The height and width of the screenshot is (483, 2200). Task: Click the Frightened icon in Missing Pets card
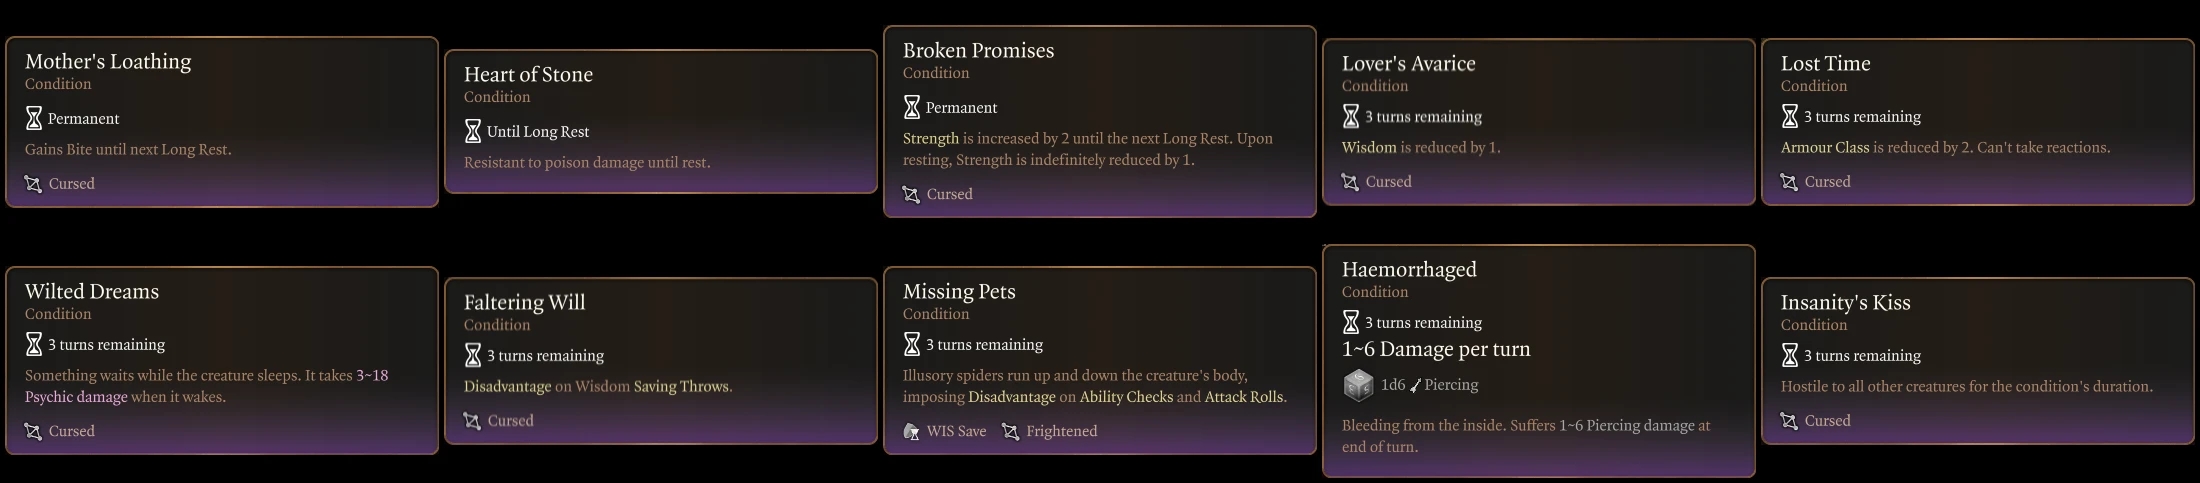click(x=1011, y=432)
